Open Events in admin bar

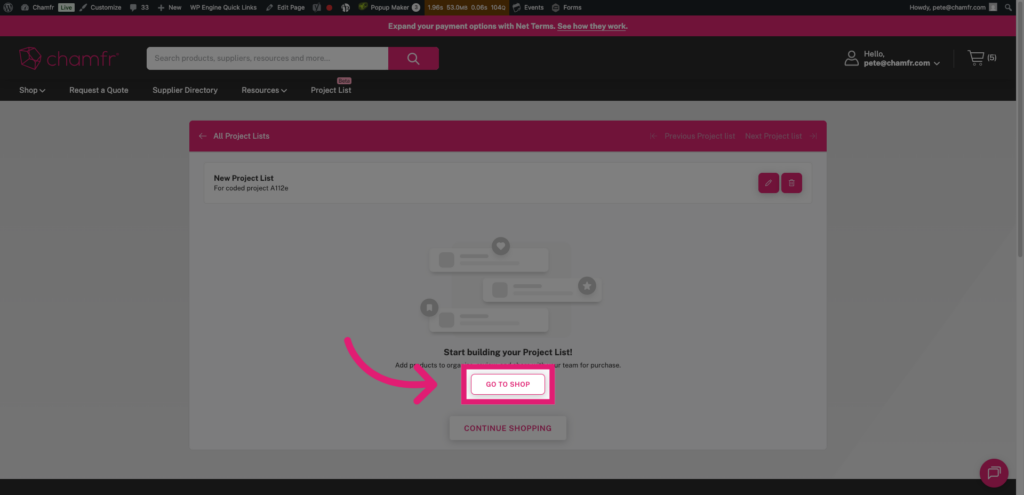(x=528, y=7)
